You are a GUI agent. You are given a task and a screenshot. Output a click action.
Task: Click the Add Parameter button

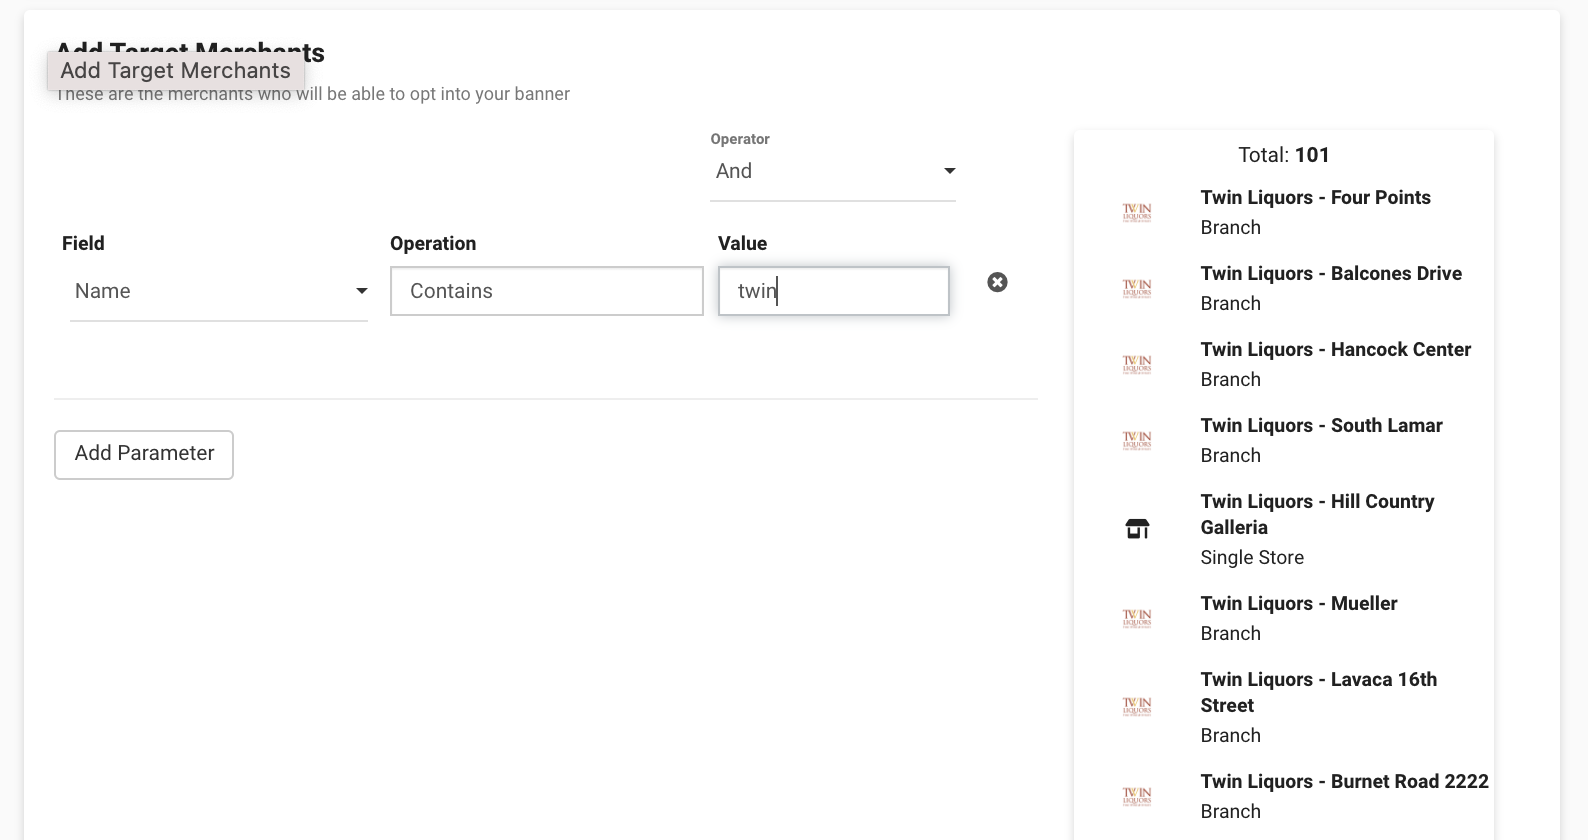pyautogui.click(x=144, y=454)
